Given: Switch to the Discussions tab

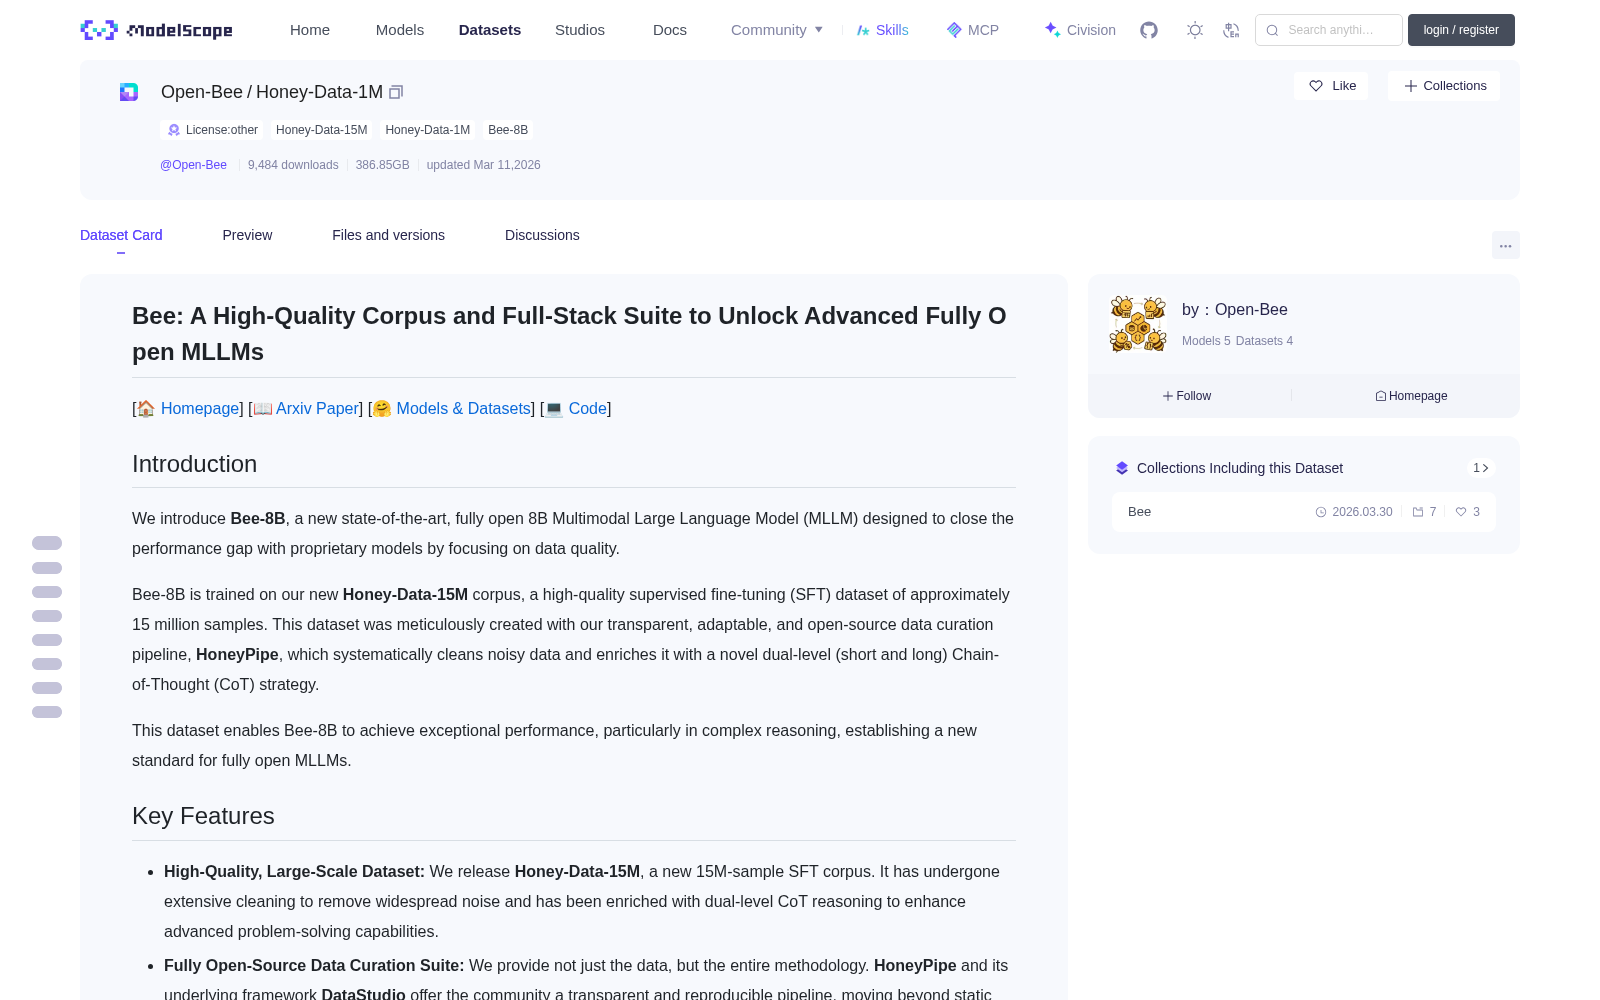Looking at the screenshot, I should click(542, 235).
